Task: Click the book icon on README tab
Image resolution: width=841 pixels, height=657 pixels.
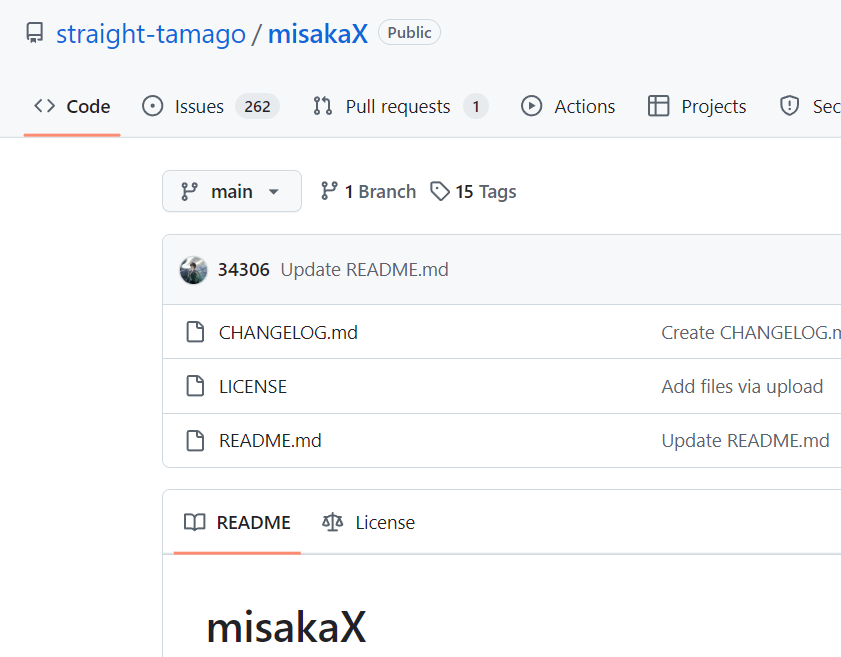Action: point(195,522)
